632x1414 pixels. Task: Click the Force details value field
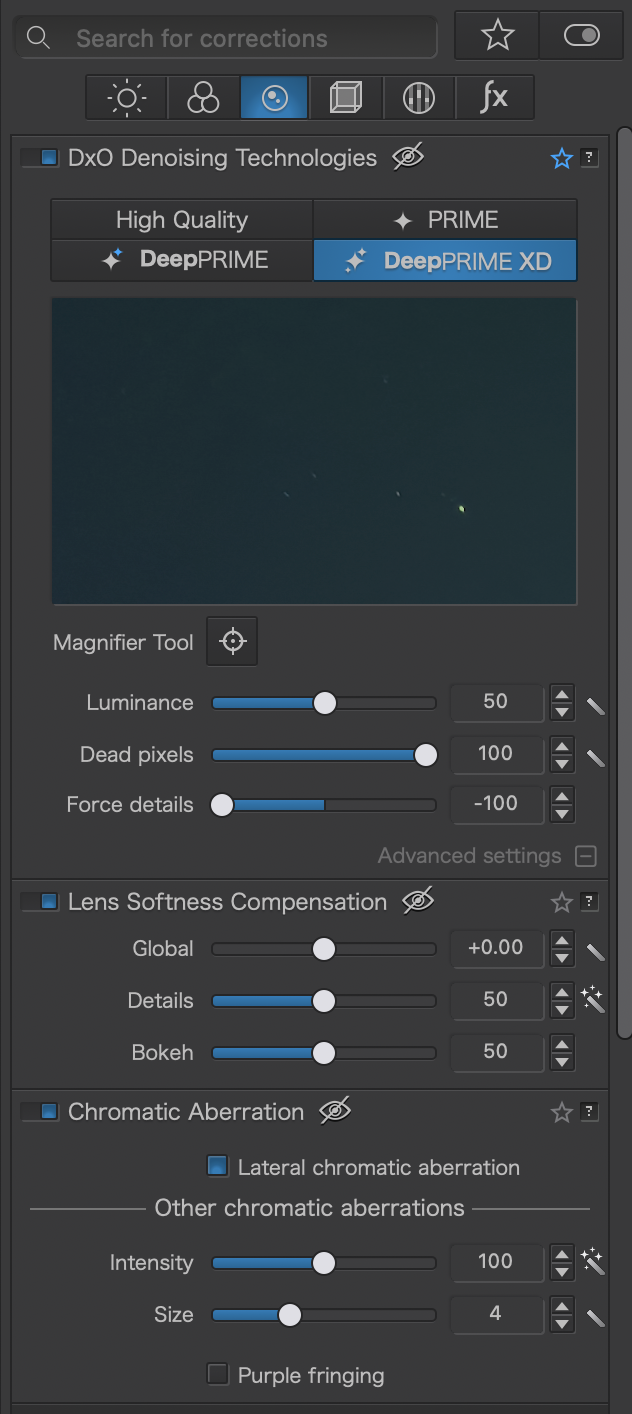coord(496,804)
